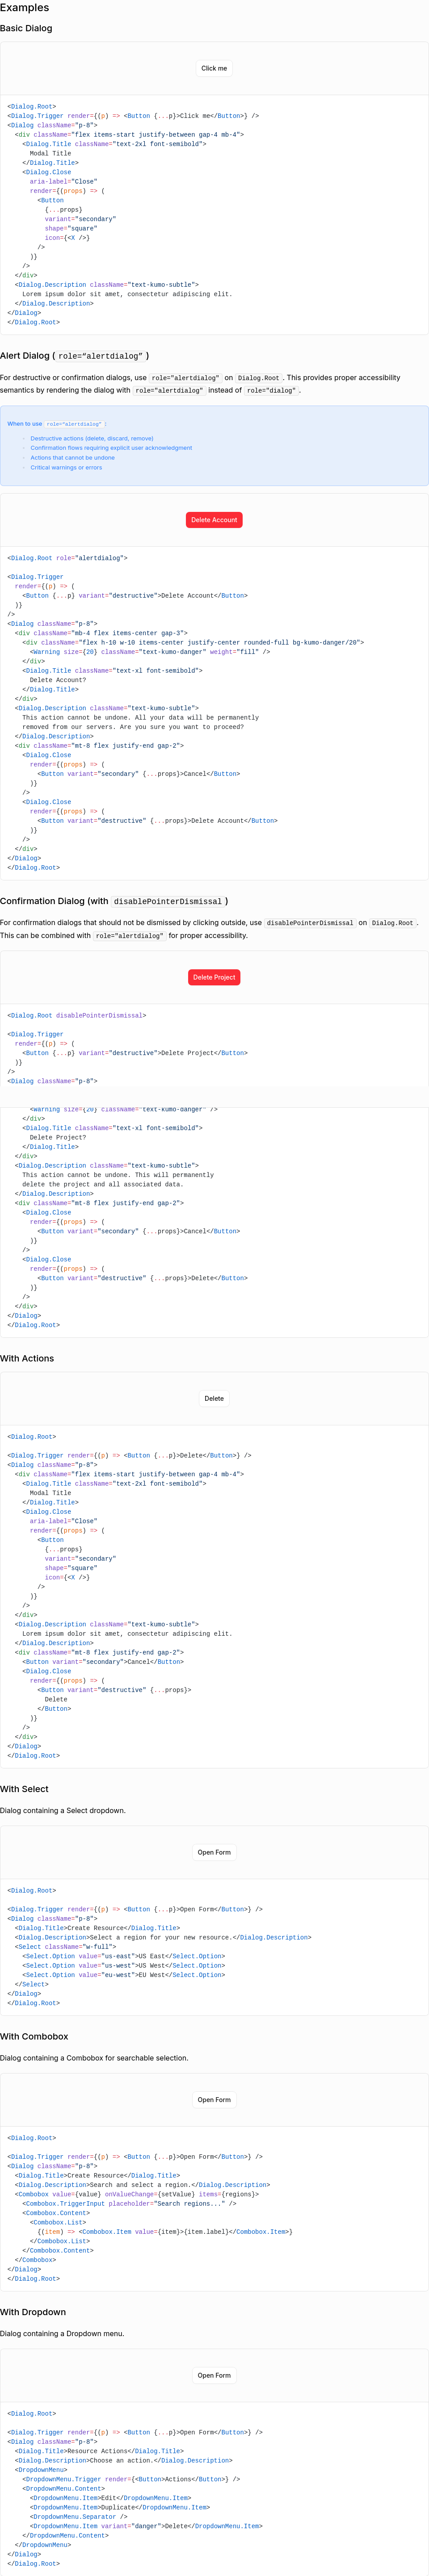Click the Delete button under With Actions
The width and height of the screenshot is (429, 2576).
214,1398
